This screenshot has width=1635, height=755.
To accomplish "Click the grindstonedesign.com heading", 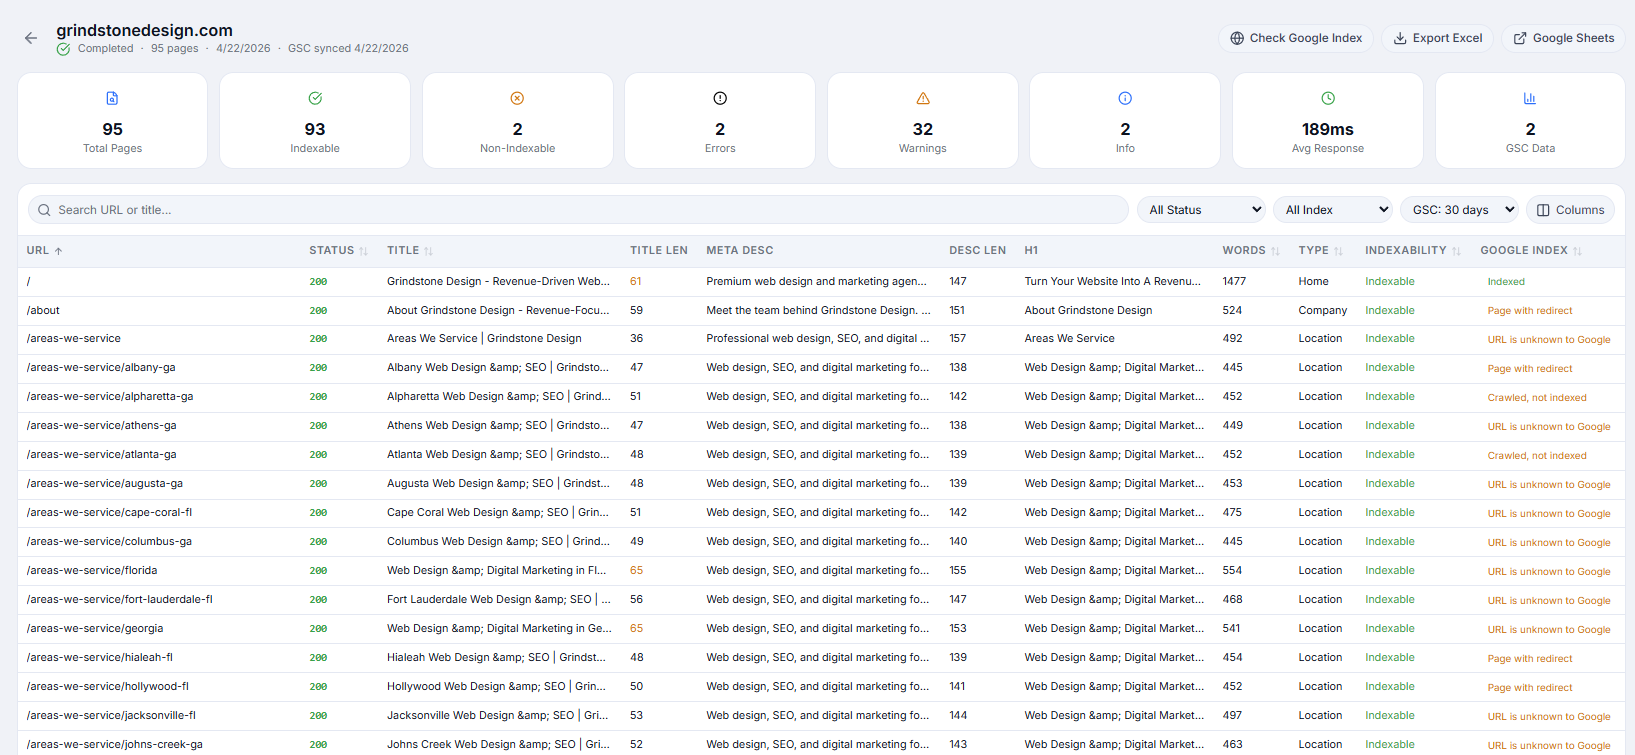I will coord(144,31).
